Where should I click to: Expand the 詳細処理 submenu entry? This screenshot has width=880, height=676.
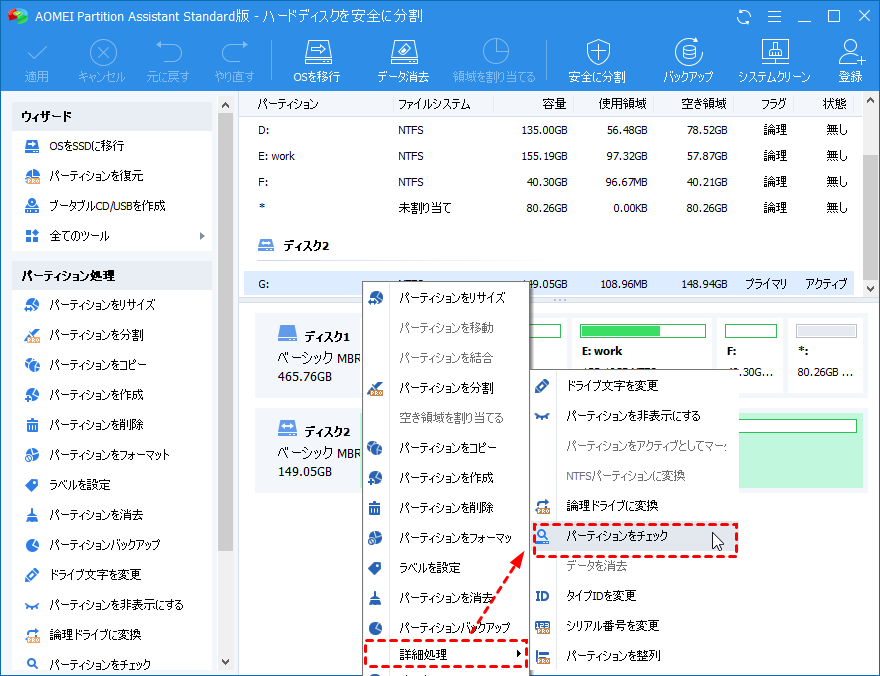point(446,654)
